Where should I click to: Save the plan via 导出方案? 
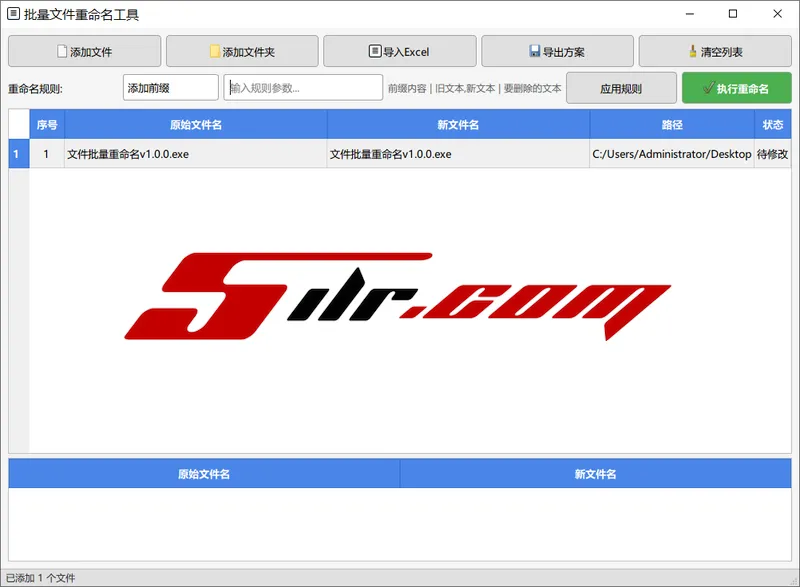(x=557, y=51)
